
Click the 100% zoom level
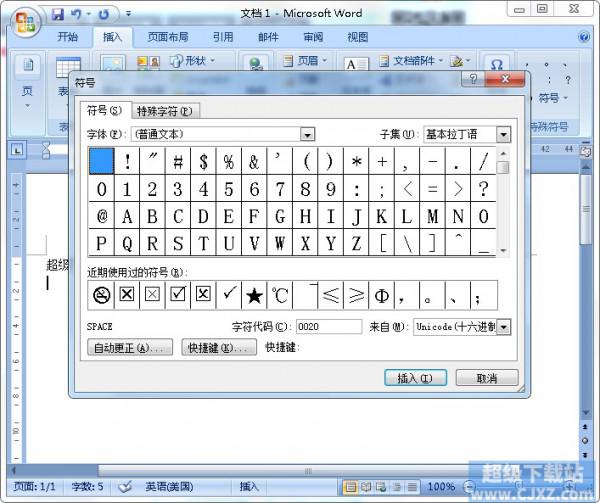pos(441,487)
